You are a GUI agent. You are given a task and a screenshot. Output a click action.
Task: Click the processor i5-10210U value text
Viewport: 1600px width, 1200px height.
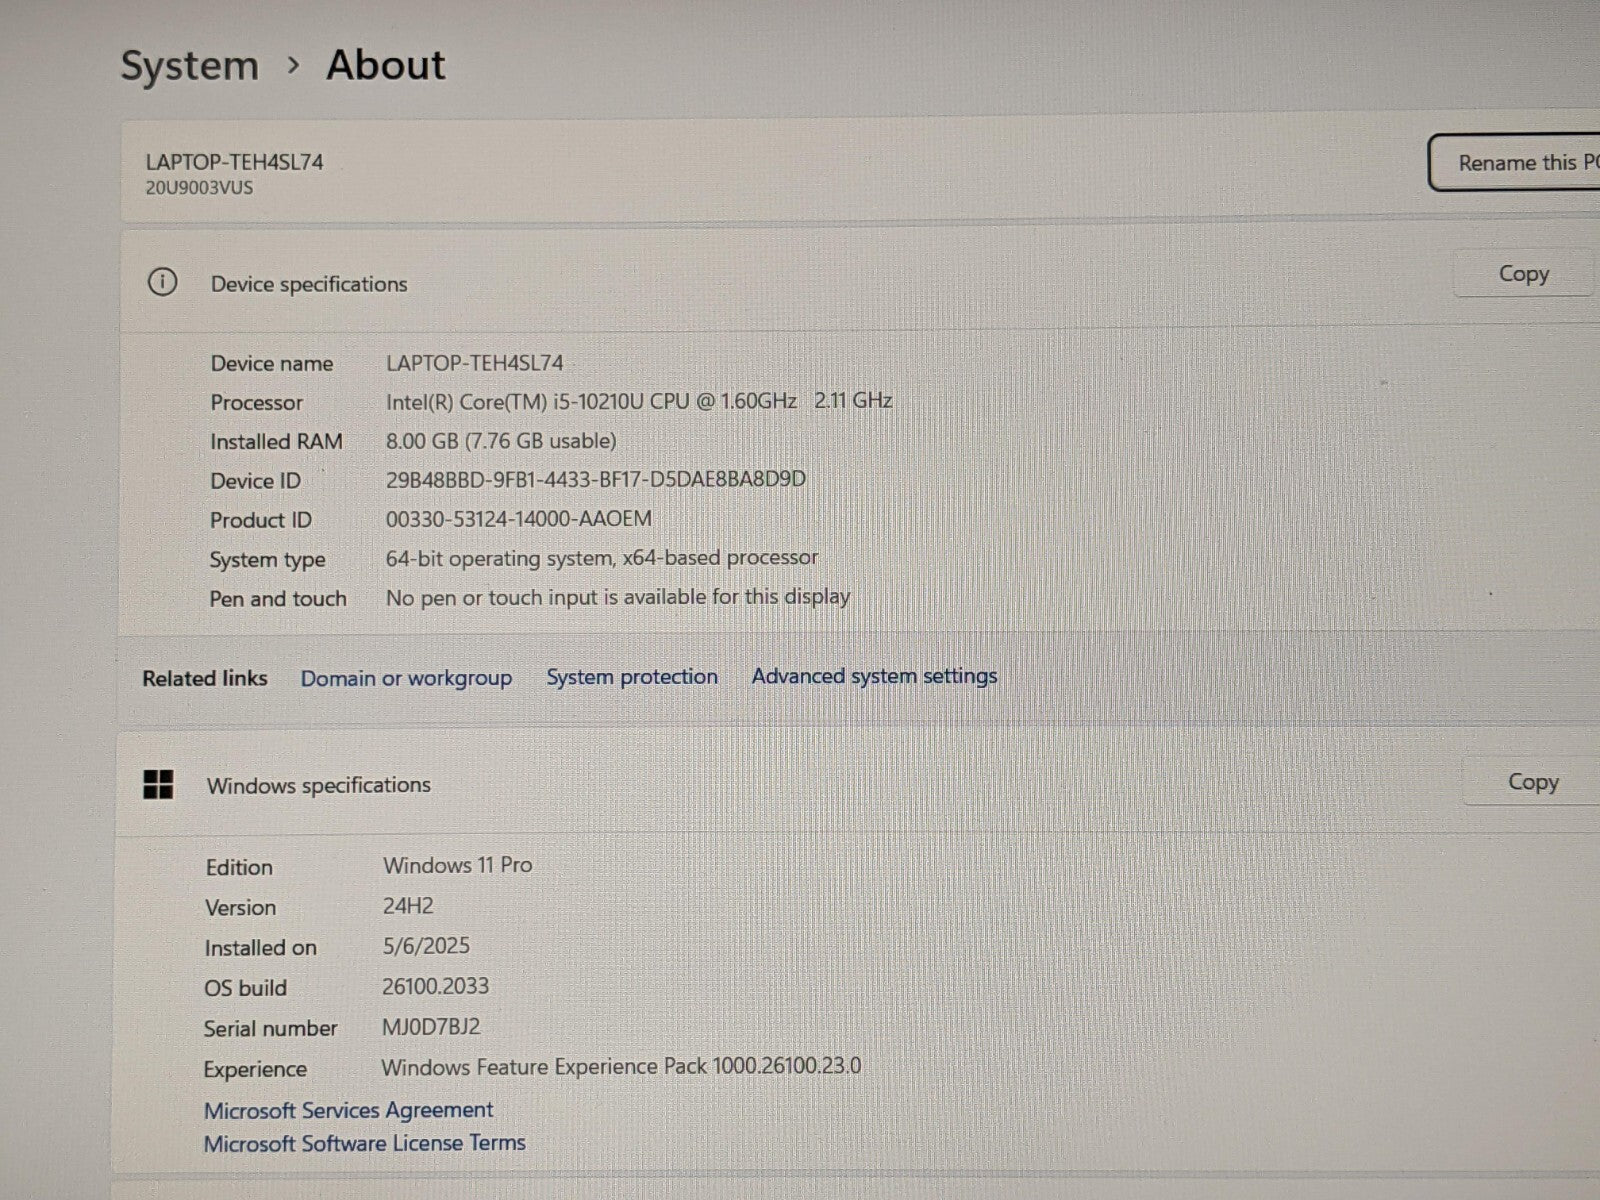click(638, 401)
